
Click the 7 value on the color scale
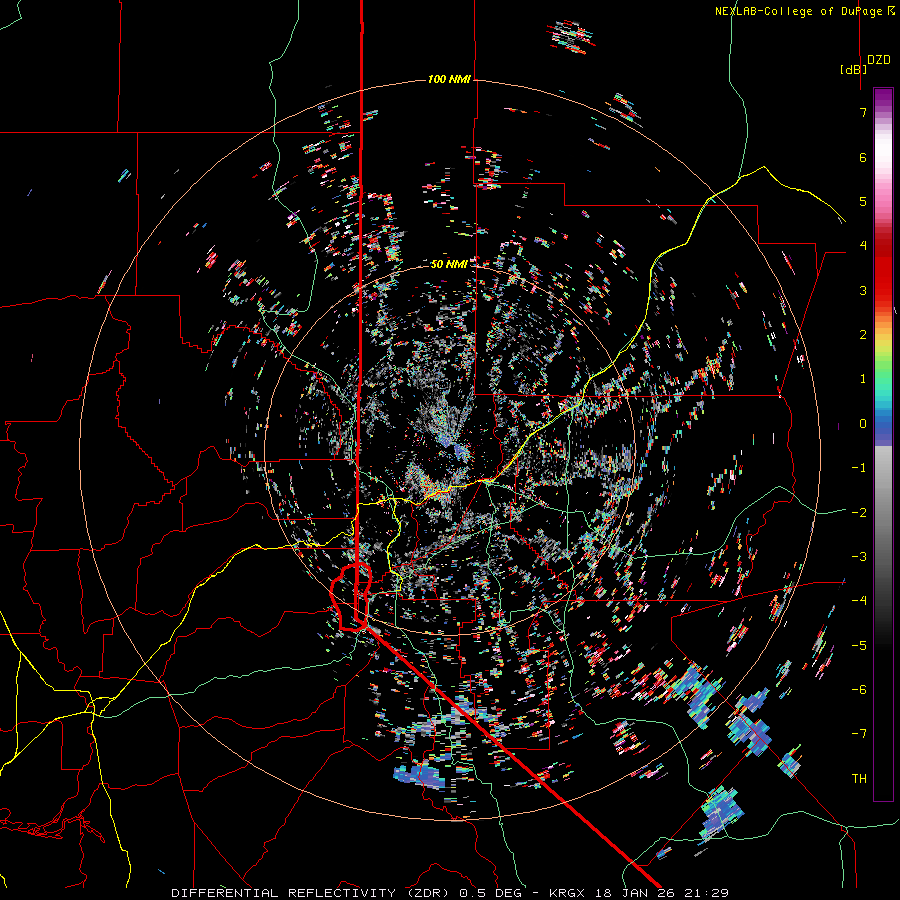point(863,112)
